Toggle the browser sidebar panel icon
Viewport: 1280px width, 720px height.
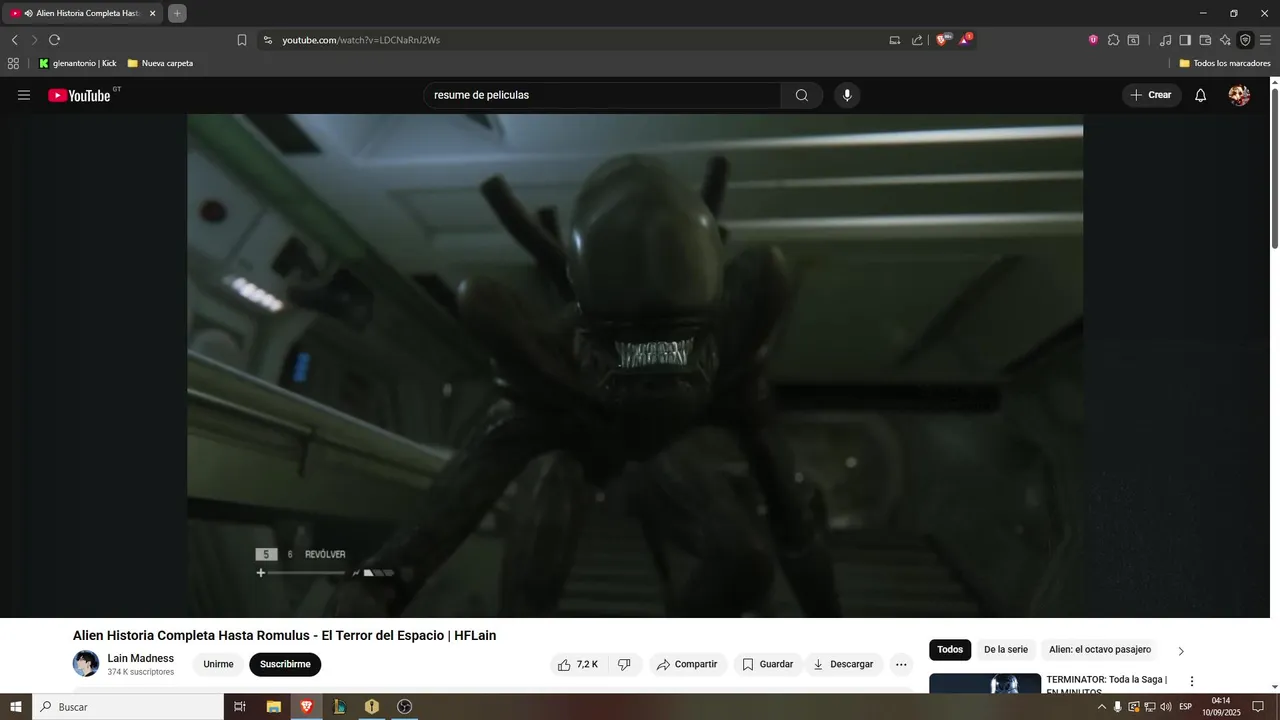(x=1185, y=40)
